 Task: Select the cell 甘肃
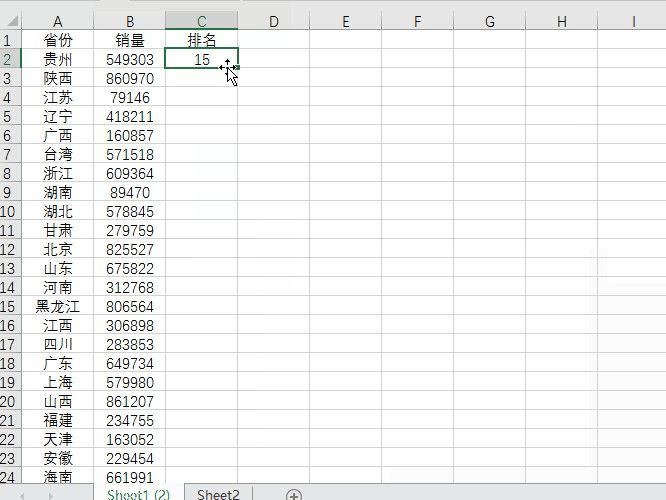click(x=58, y=230)
